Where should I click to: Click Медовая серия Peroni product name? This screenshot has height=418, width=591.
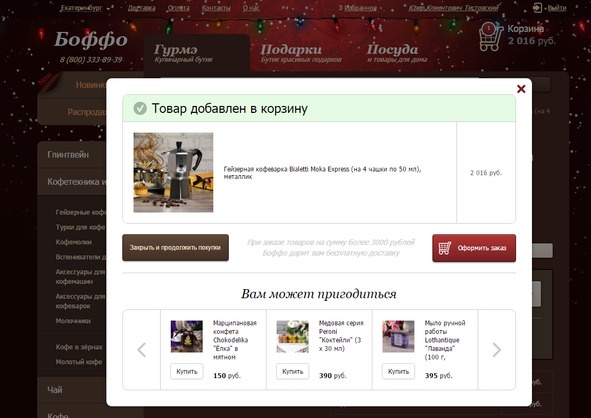click(341, 335)
